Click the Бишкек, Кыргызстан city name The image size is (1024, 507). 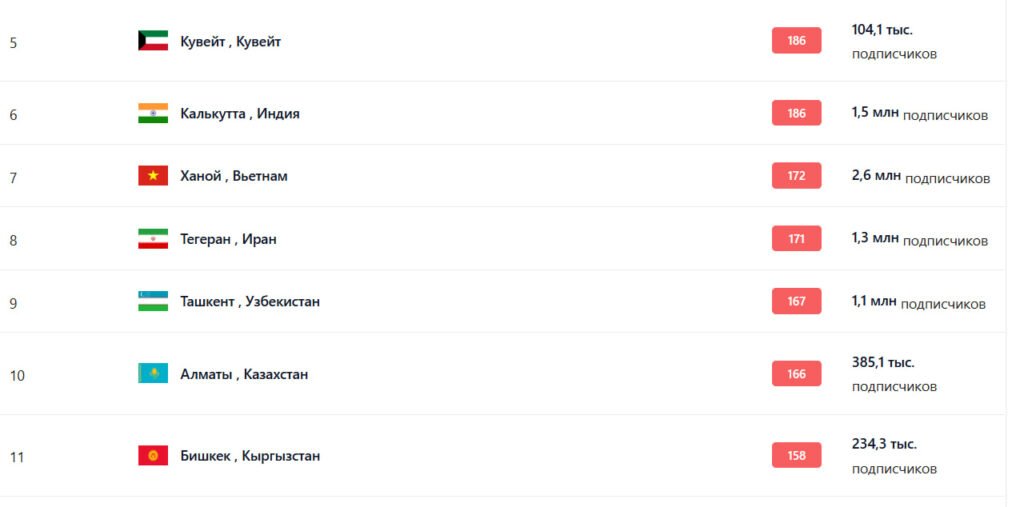pos(250,456)
